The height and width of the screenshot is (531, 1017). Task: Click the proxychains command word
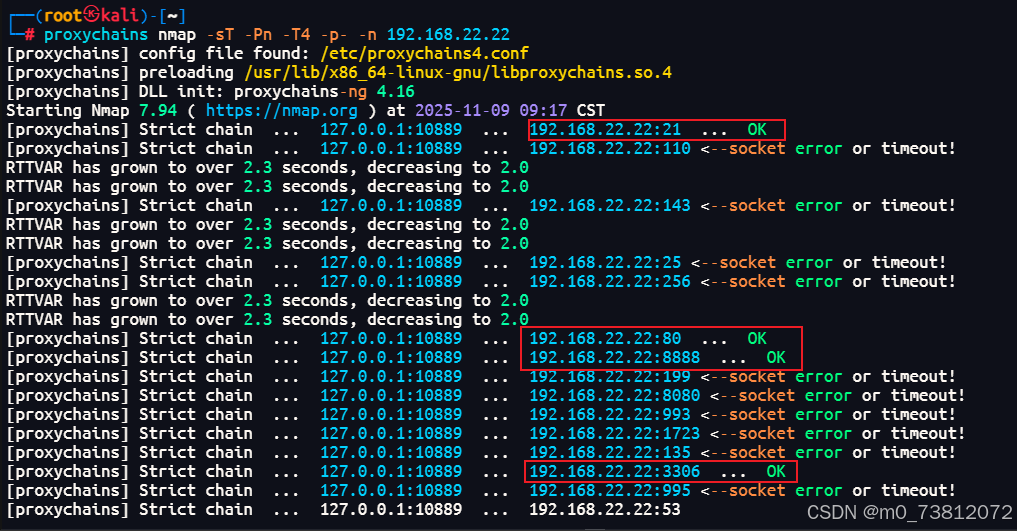96,34
